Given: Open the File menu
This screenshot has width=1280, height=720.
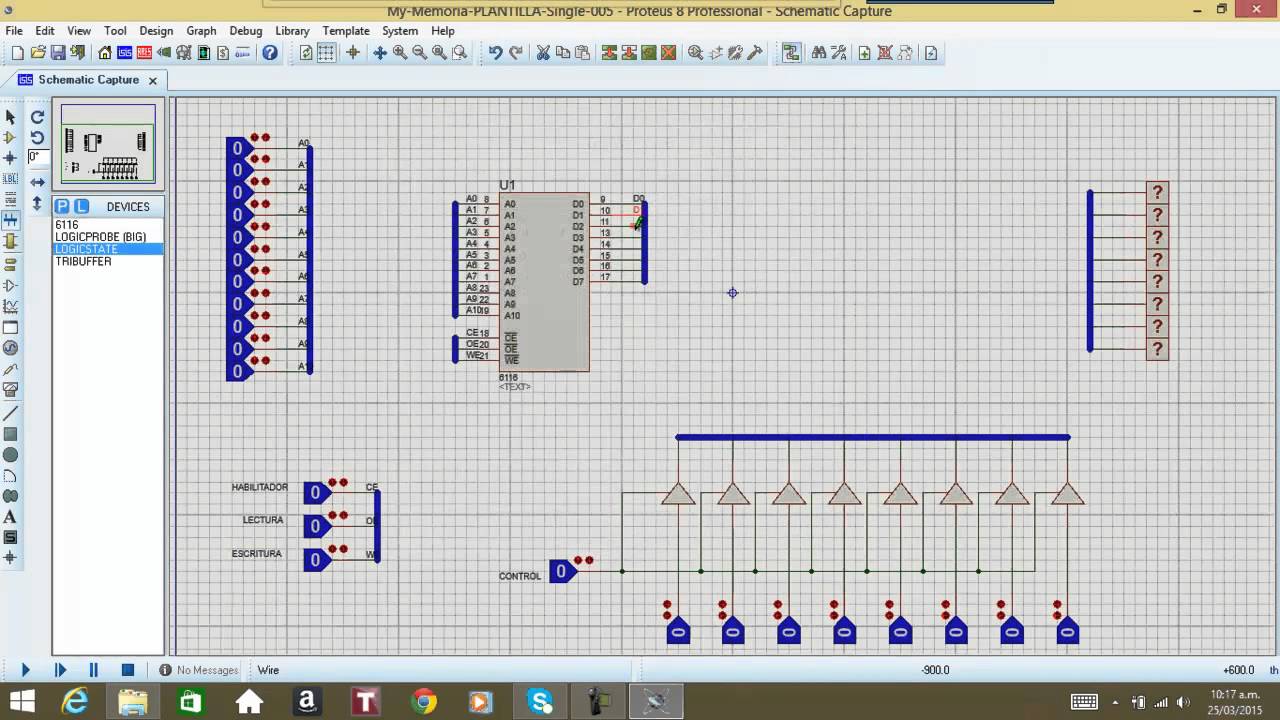Looking at the screenshot, I should (14, 31).
